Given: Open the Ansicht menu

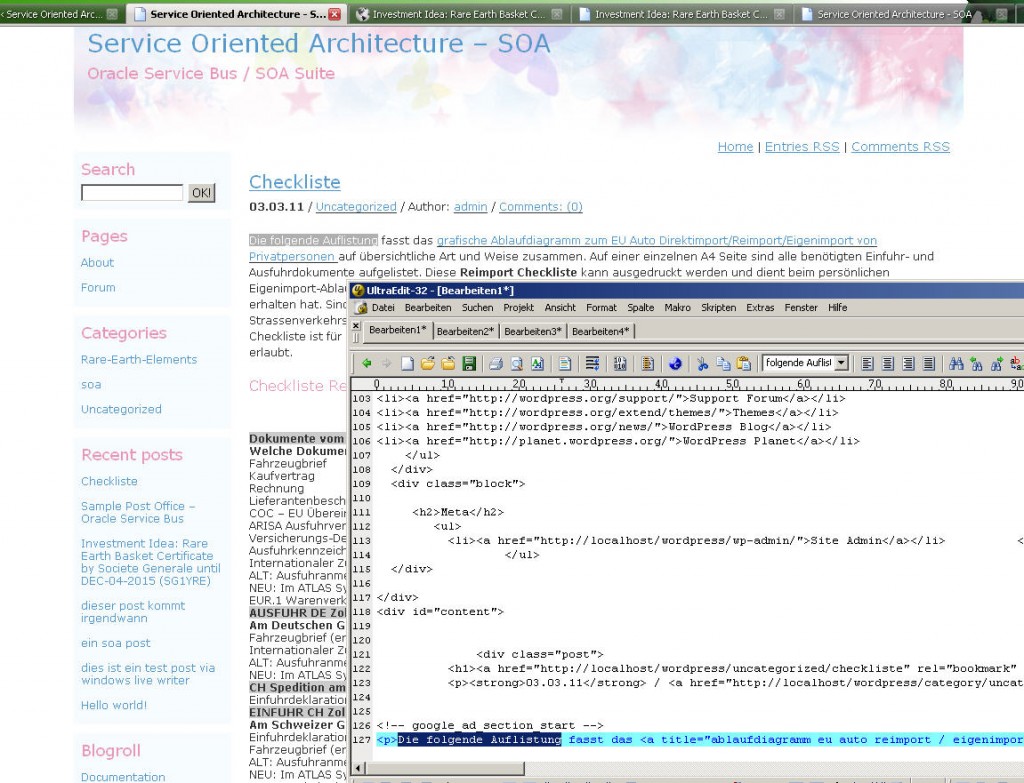Looking at the screenshot, I should tap(560, 308).
